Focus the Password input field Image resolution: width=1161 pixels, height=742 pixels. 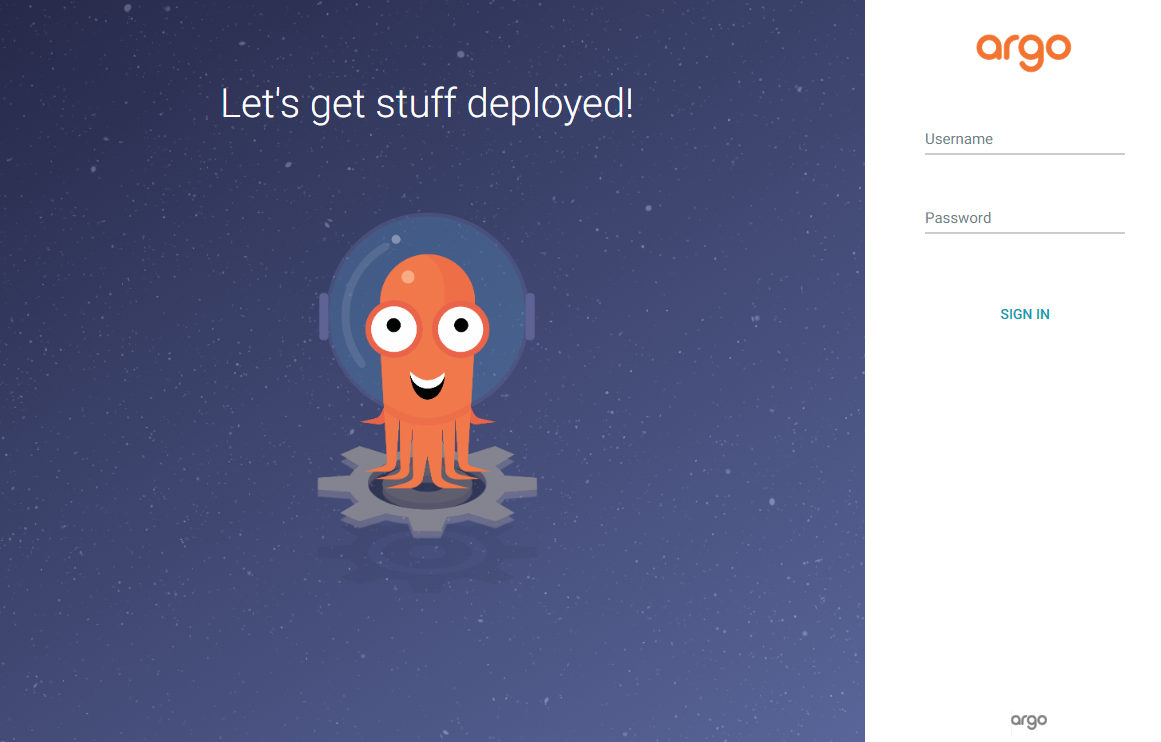(x=1024, y=218)
